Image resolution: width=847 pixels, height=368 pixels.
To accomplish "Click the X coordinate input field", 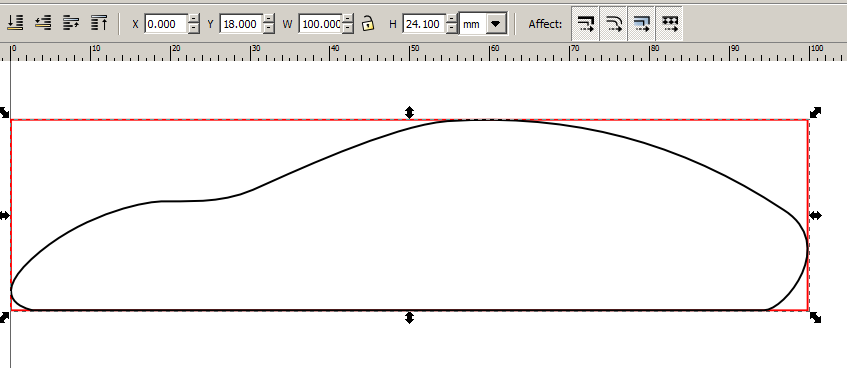I will click(166, 24).
